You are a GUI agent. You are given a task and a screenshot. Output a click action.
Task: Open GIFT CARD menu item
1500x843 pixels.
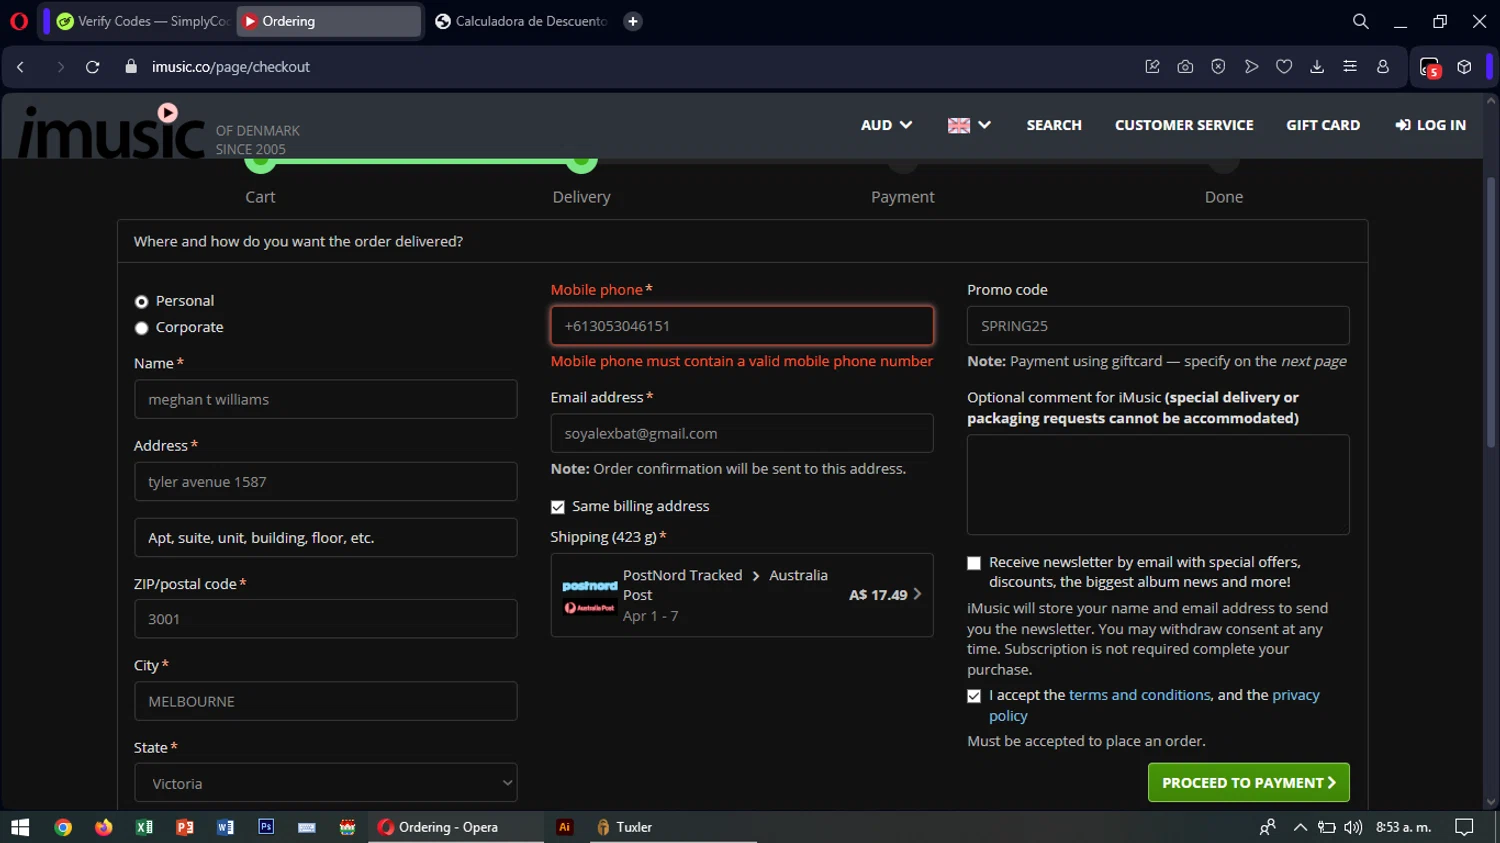(x=1323, y=125)
